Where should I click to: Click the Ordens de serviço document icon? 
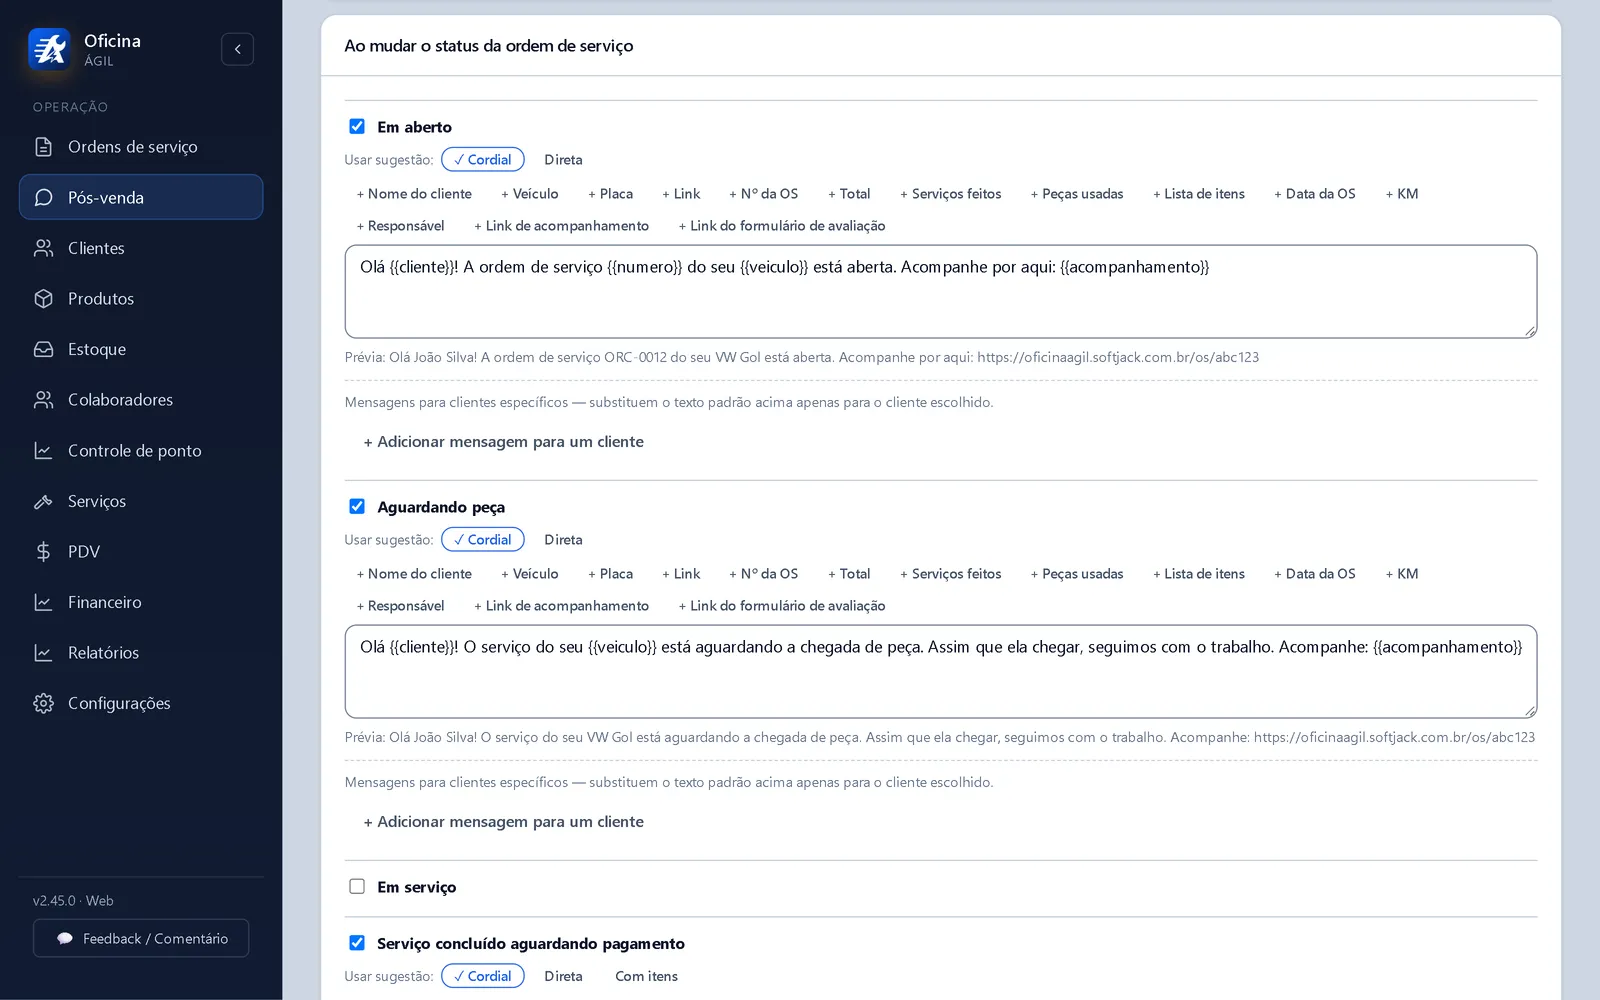tap(43, 147)
